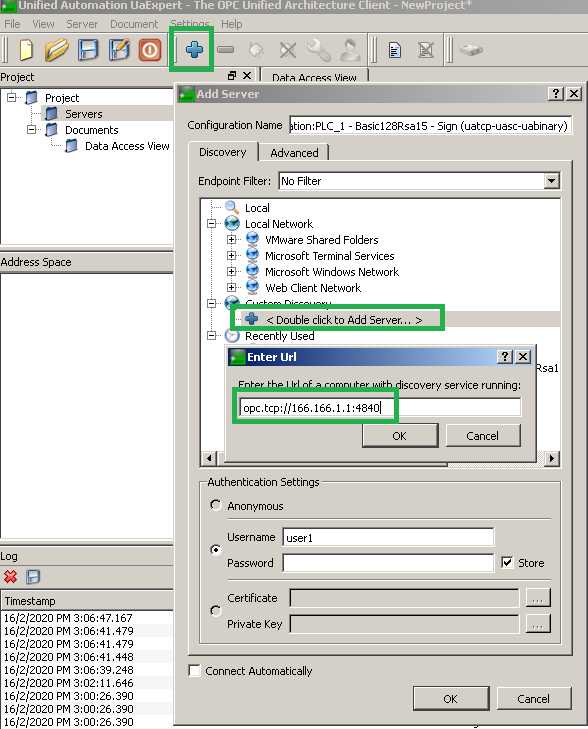This screenshot has height=729, width=588.
Task: Click the minus Remove Server toolbar icon
Action: tap(225, 49)
